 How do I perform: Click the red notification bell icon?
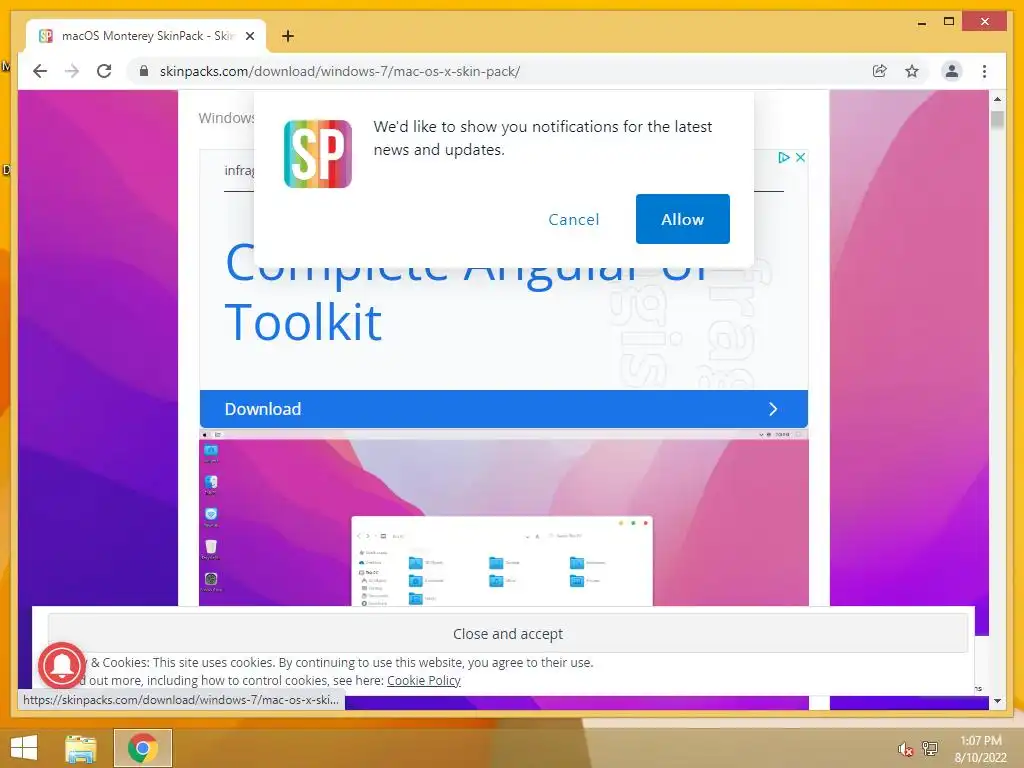click(62, 665)
